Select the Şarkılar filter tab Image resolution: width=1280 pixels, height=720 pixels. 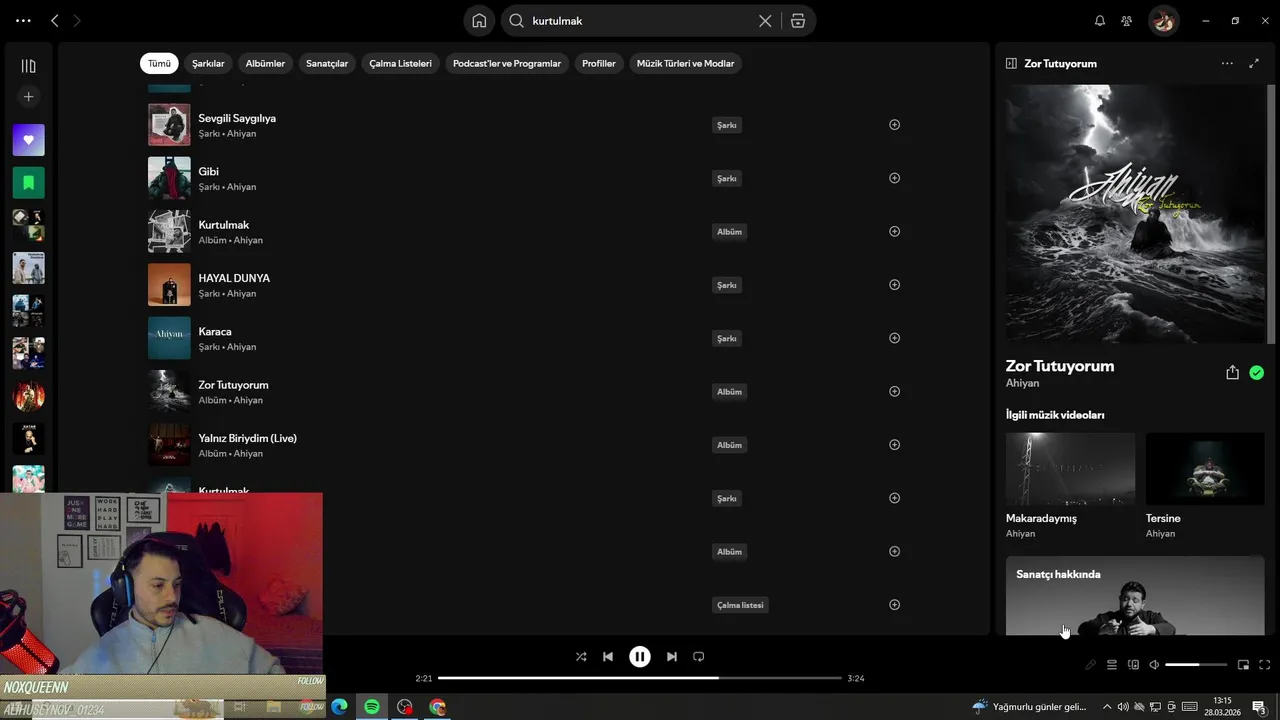(208, 63)
